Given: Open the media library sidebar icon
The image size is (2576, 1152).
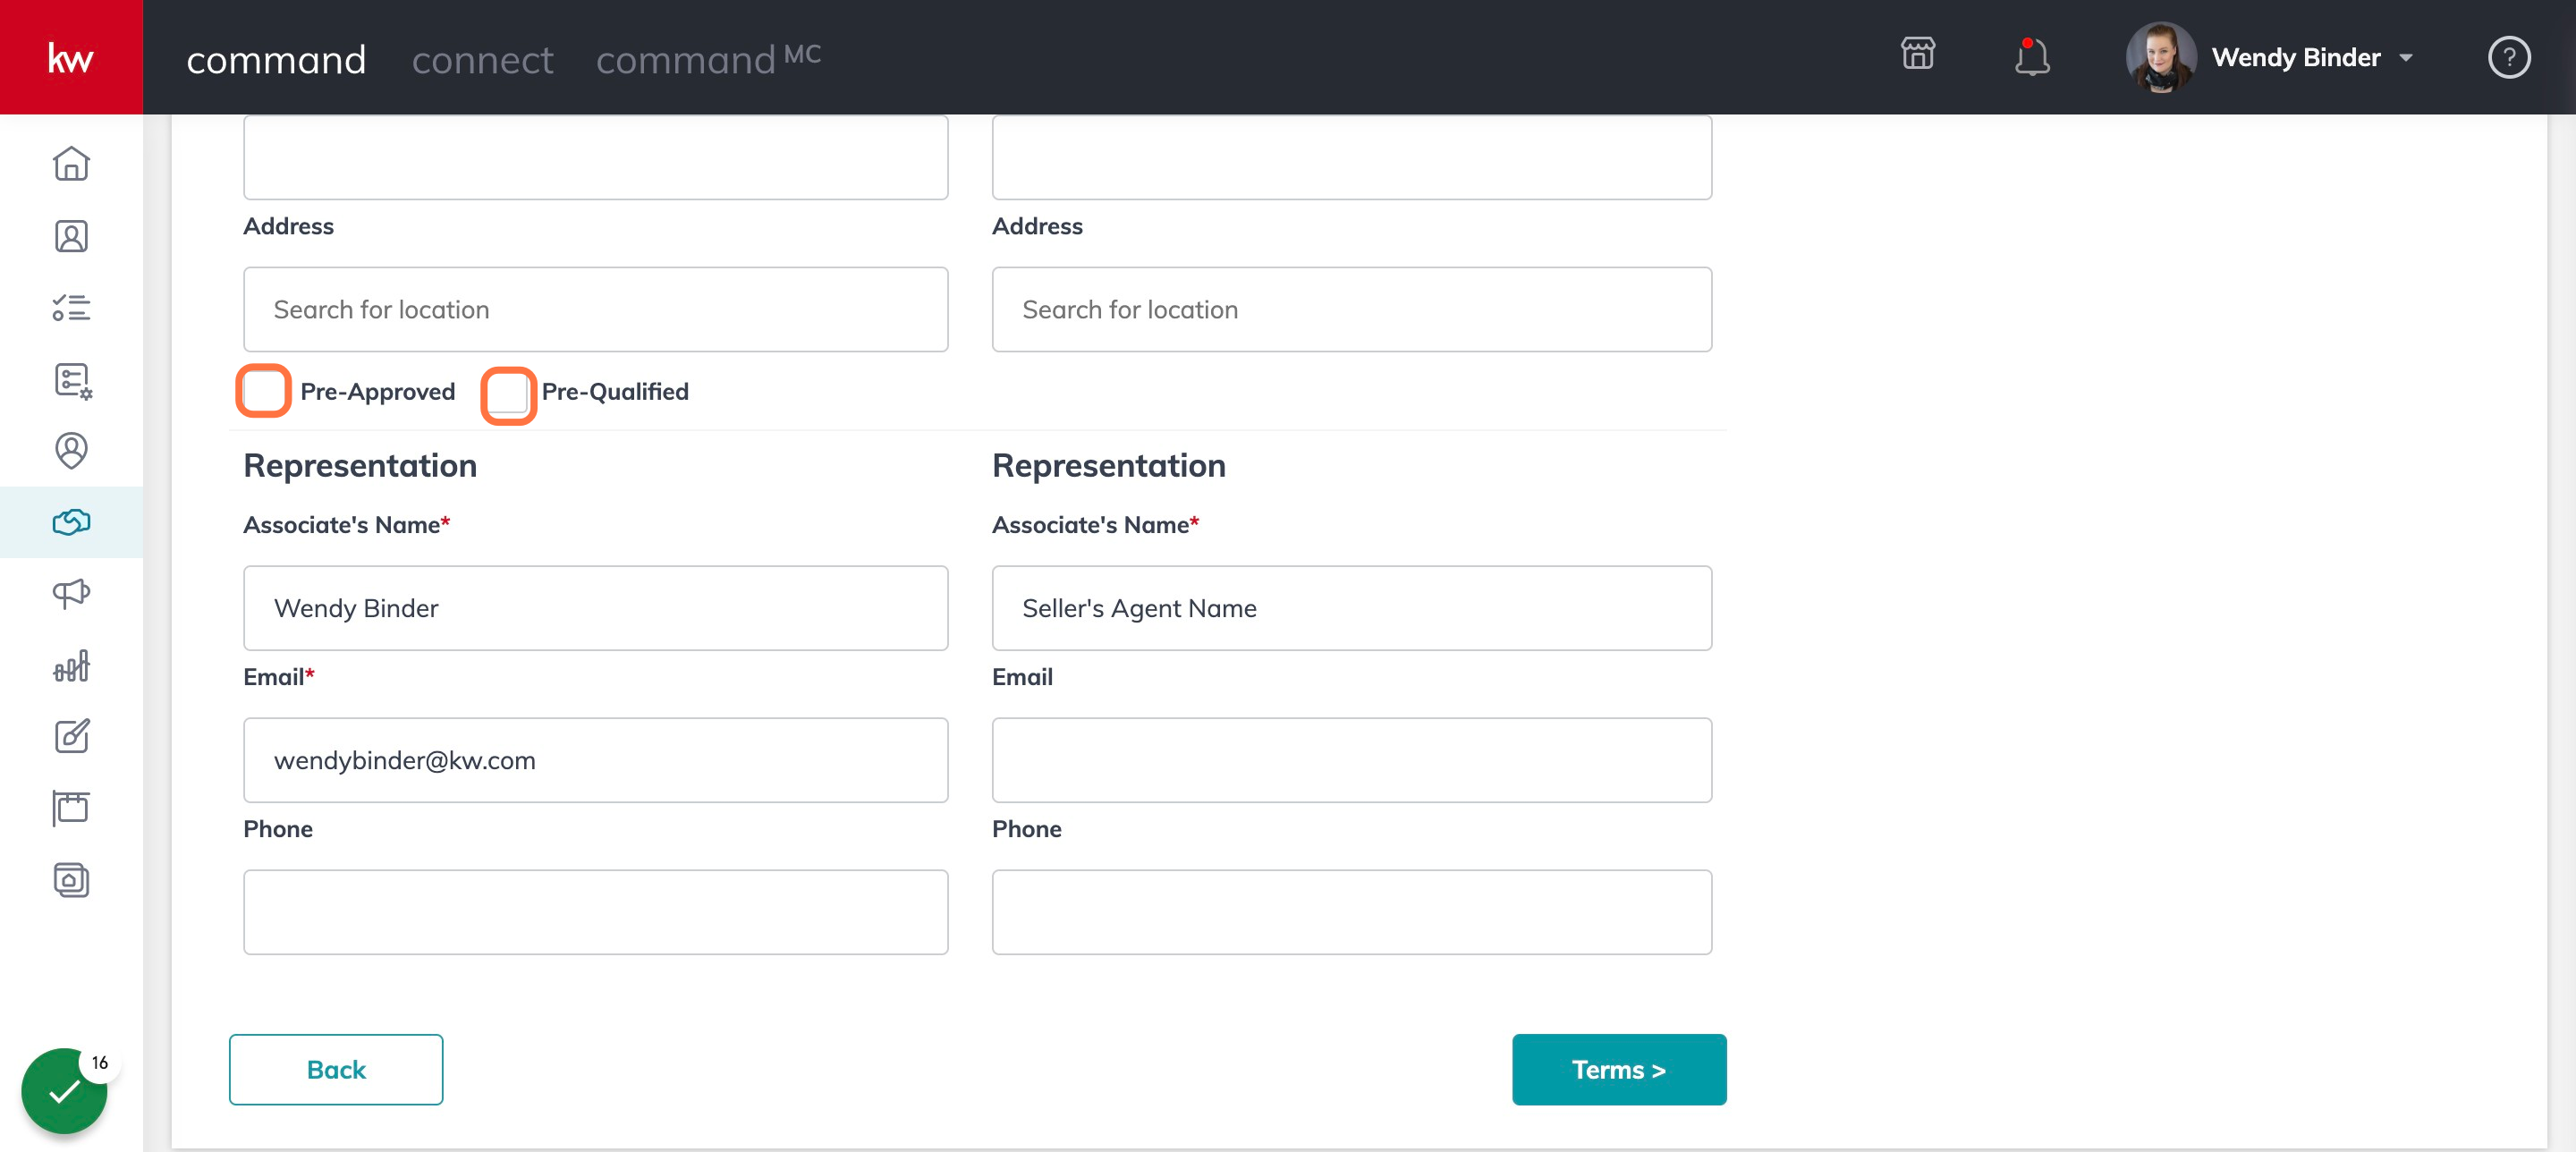Looking at the screenshot, I should [71, 880].
